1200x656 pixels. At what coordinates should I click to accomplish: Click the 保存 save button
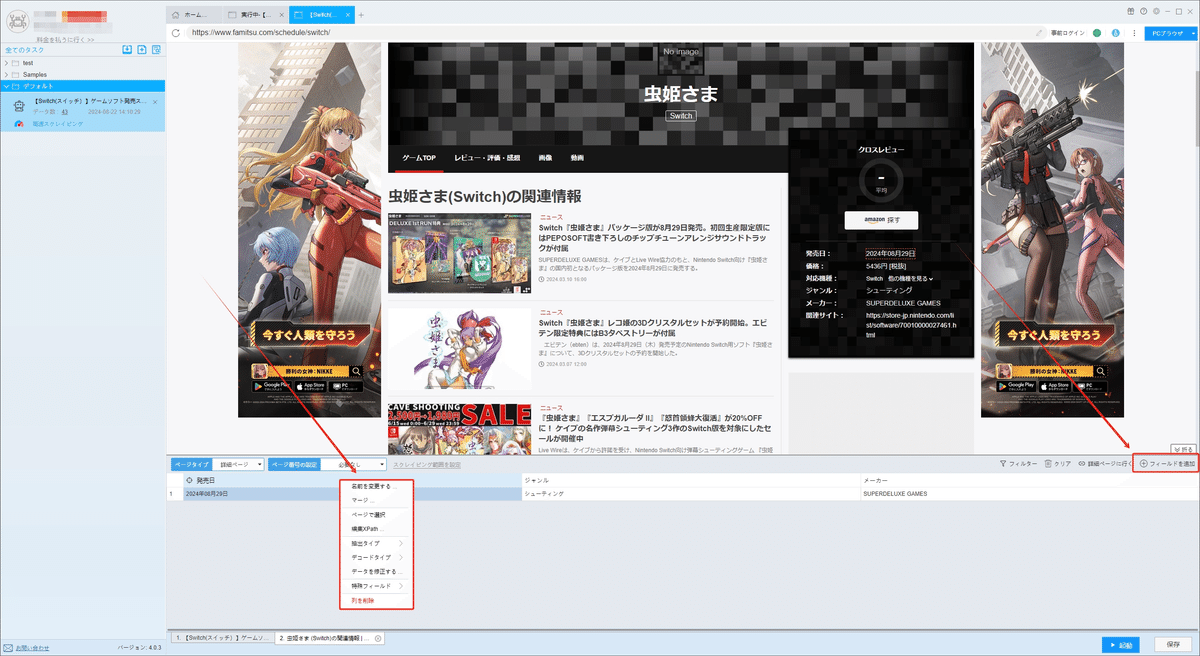(1173, 645)
